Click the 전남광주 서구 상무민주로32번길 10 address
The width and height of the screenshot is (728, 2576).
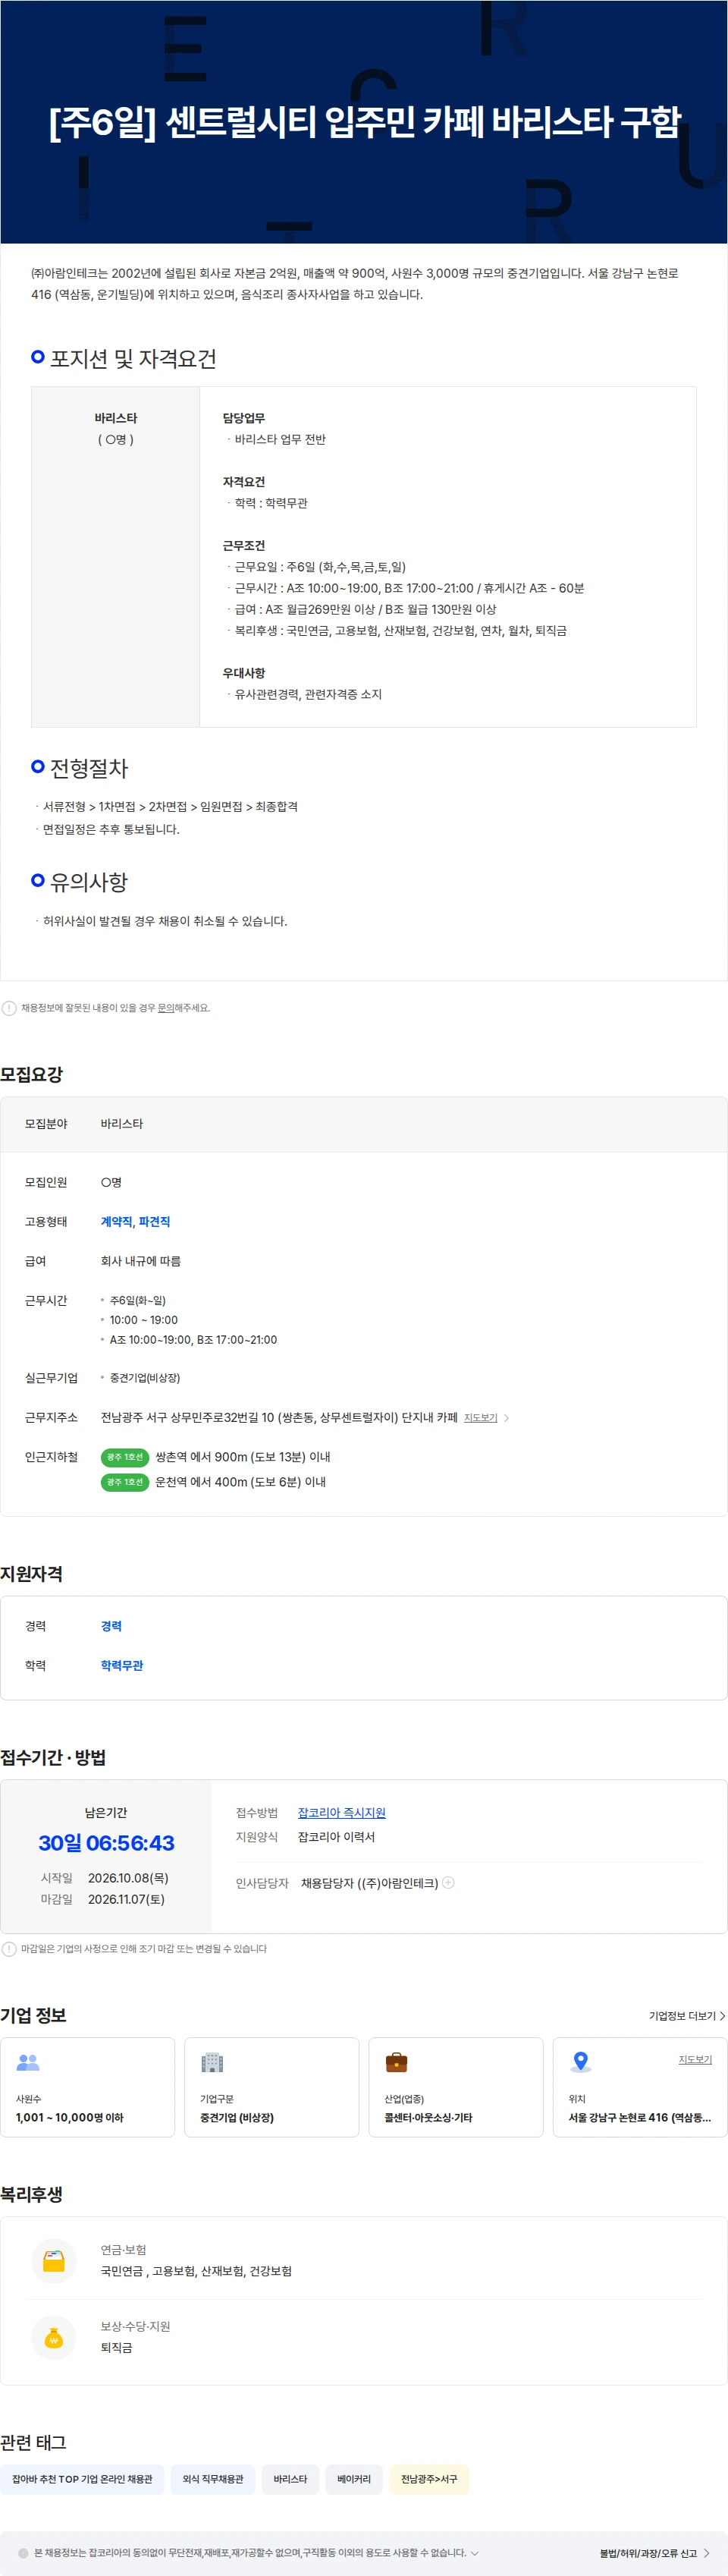(279, 1418)
